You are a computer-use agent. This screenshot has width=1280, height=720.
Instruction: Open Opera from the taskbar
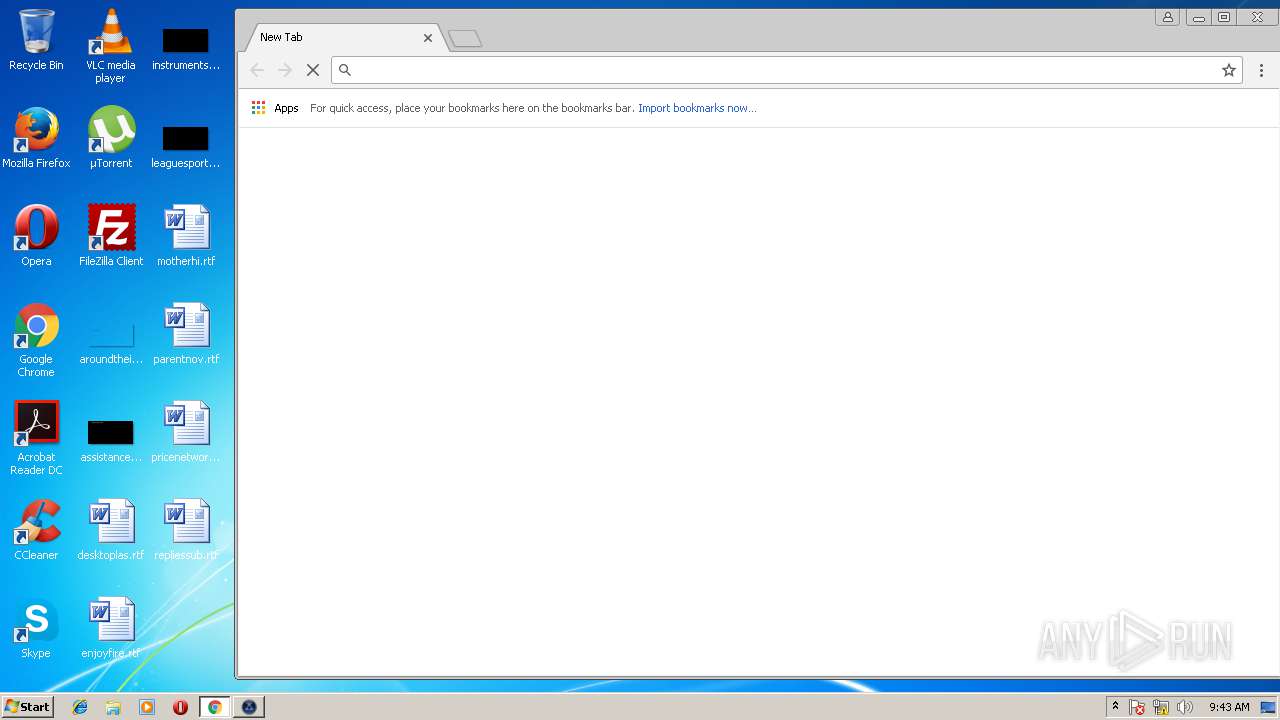pyautogui.click(x=180, y=707)
